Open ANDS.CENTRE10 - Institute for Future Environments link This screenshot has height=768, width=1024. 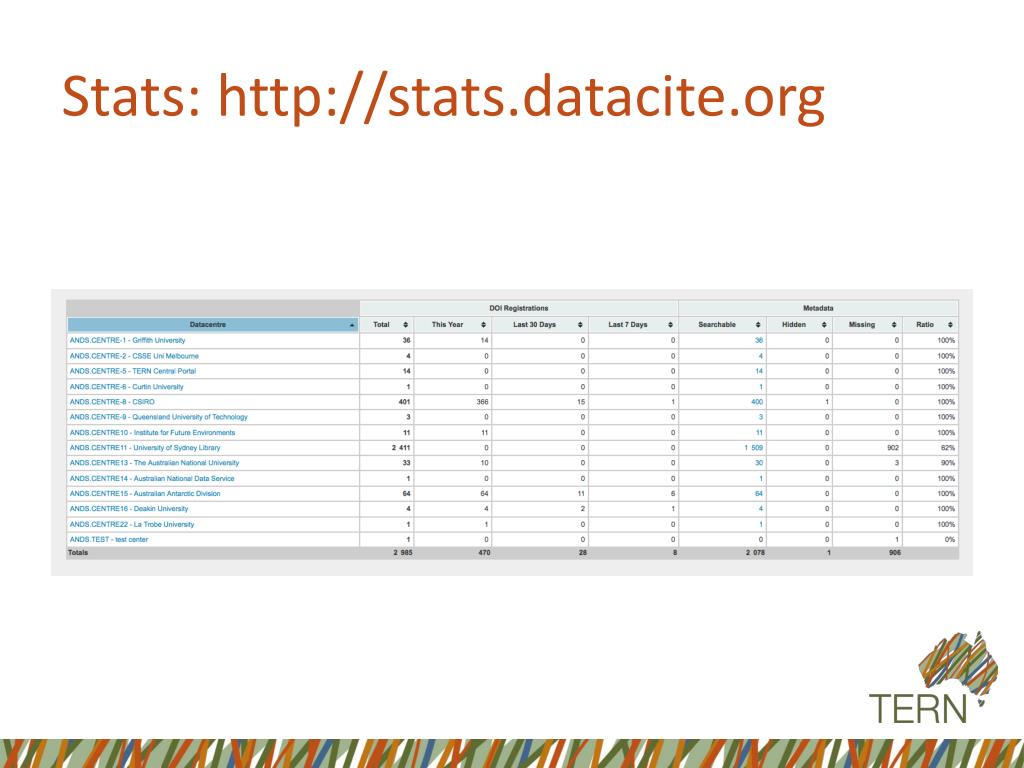pyautogui.click(x=152, y=432)
